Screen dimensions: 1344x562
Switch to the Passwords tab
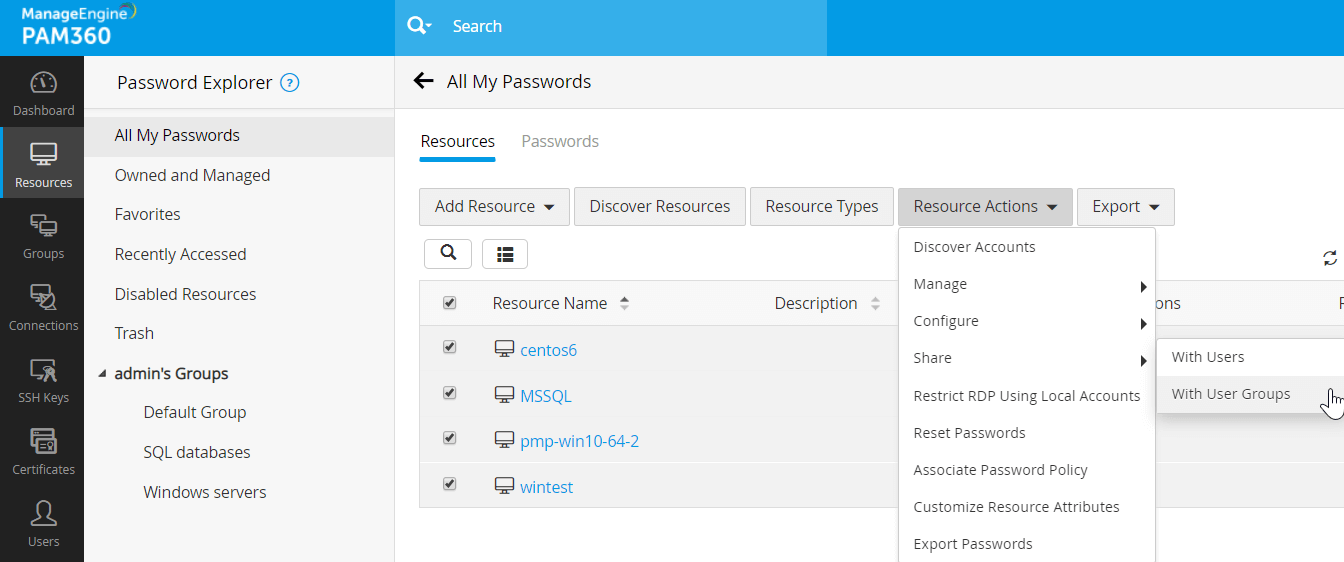pyautogui.click(x=560, y=141)
